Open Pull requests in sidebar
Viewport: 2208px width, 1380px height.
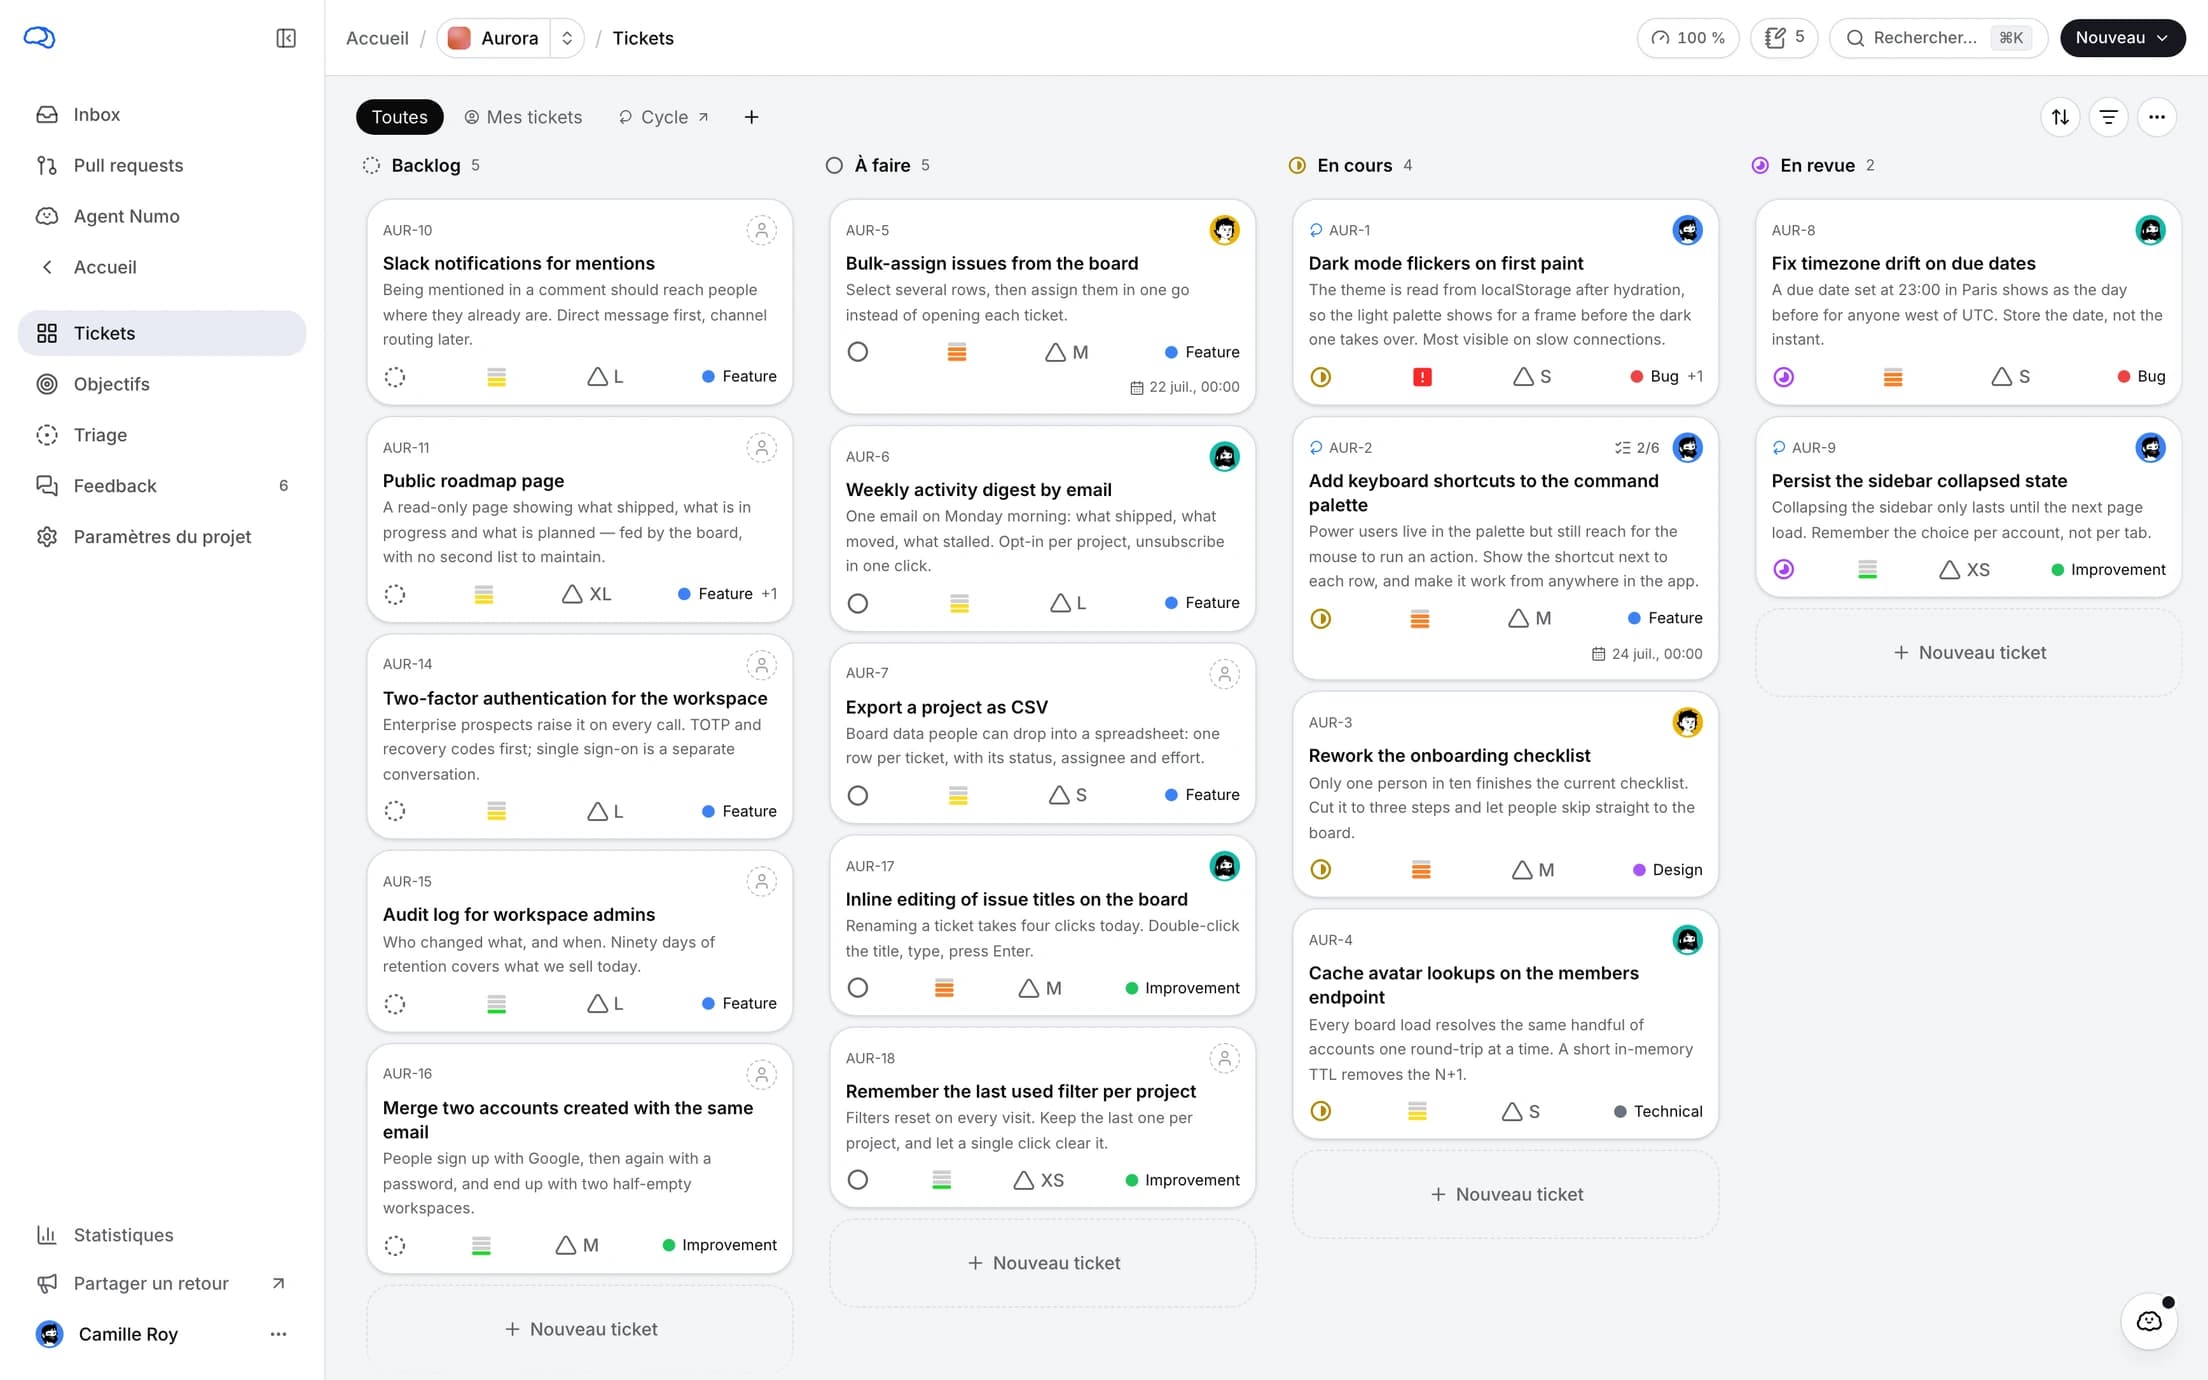(x=162, y=165)
